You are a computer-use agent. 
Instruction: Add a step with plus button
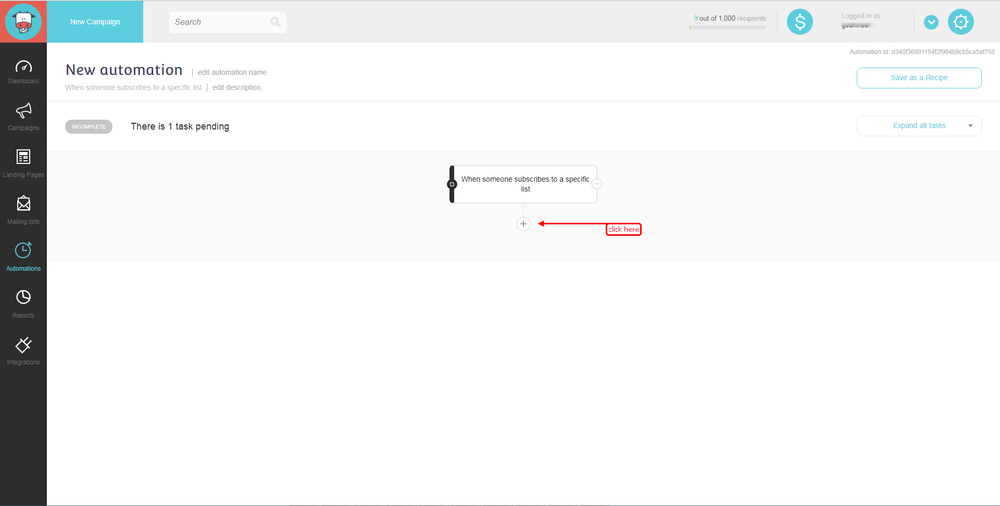tap(523, 224)
